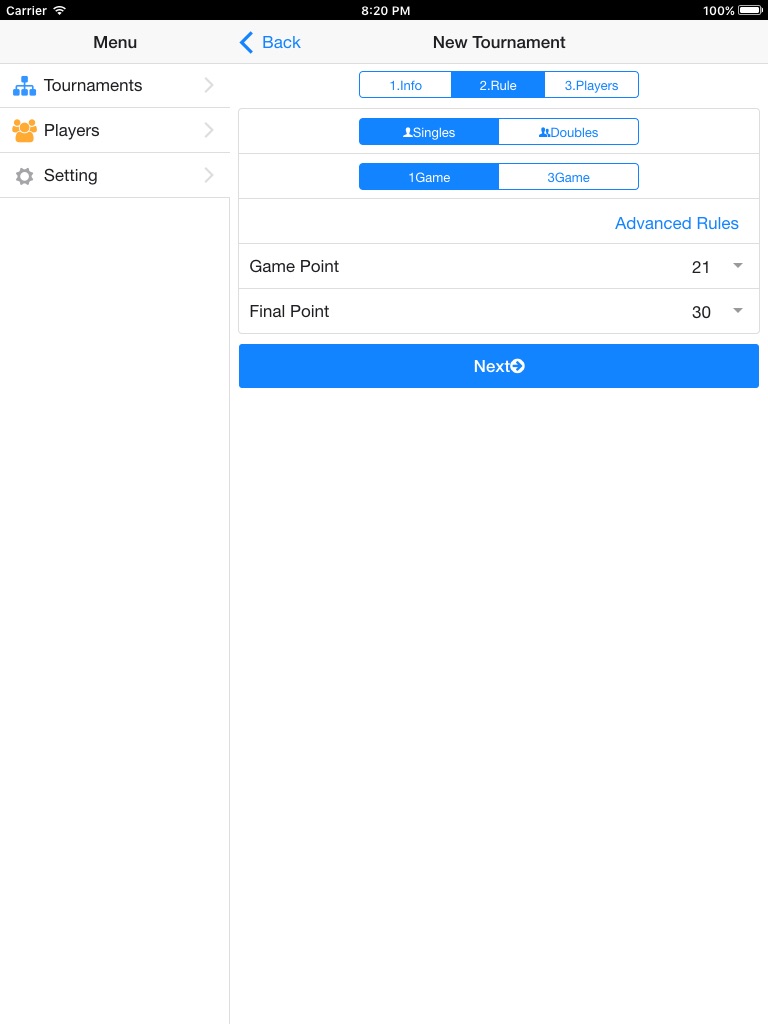This screenshot has width=768, height=1024.
Task: Open the Setting menu item
Action: tap(71, 176)
